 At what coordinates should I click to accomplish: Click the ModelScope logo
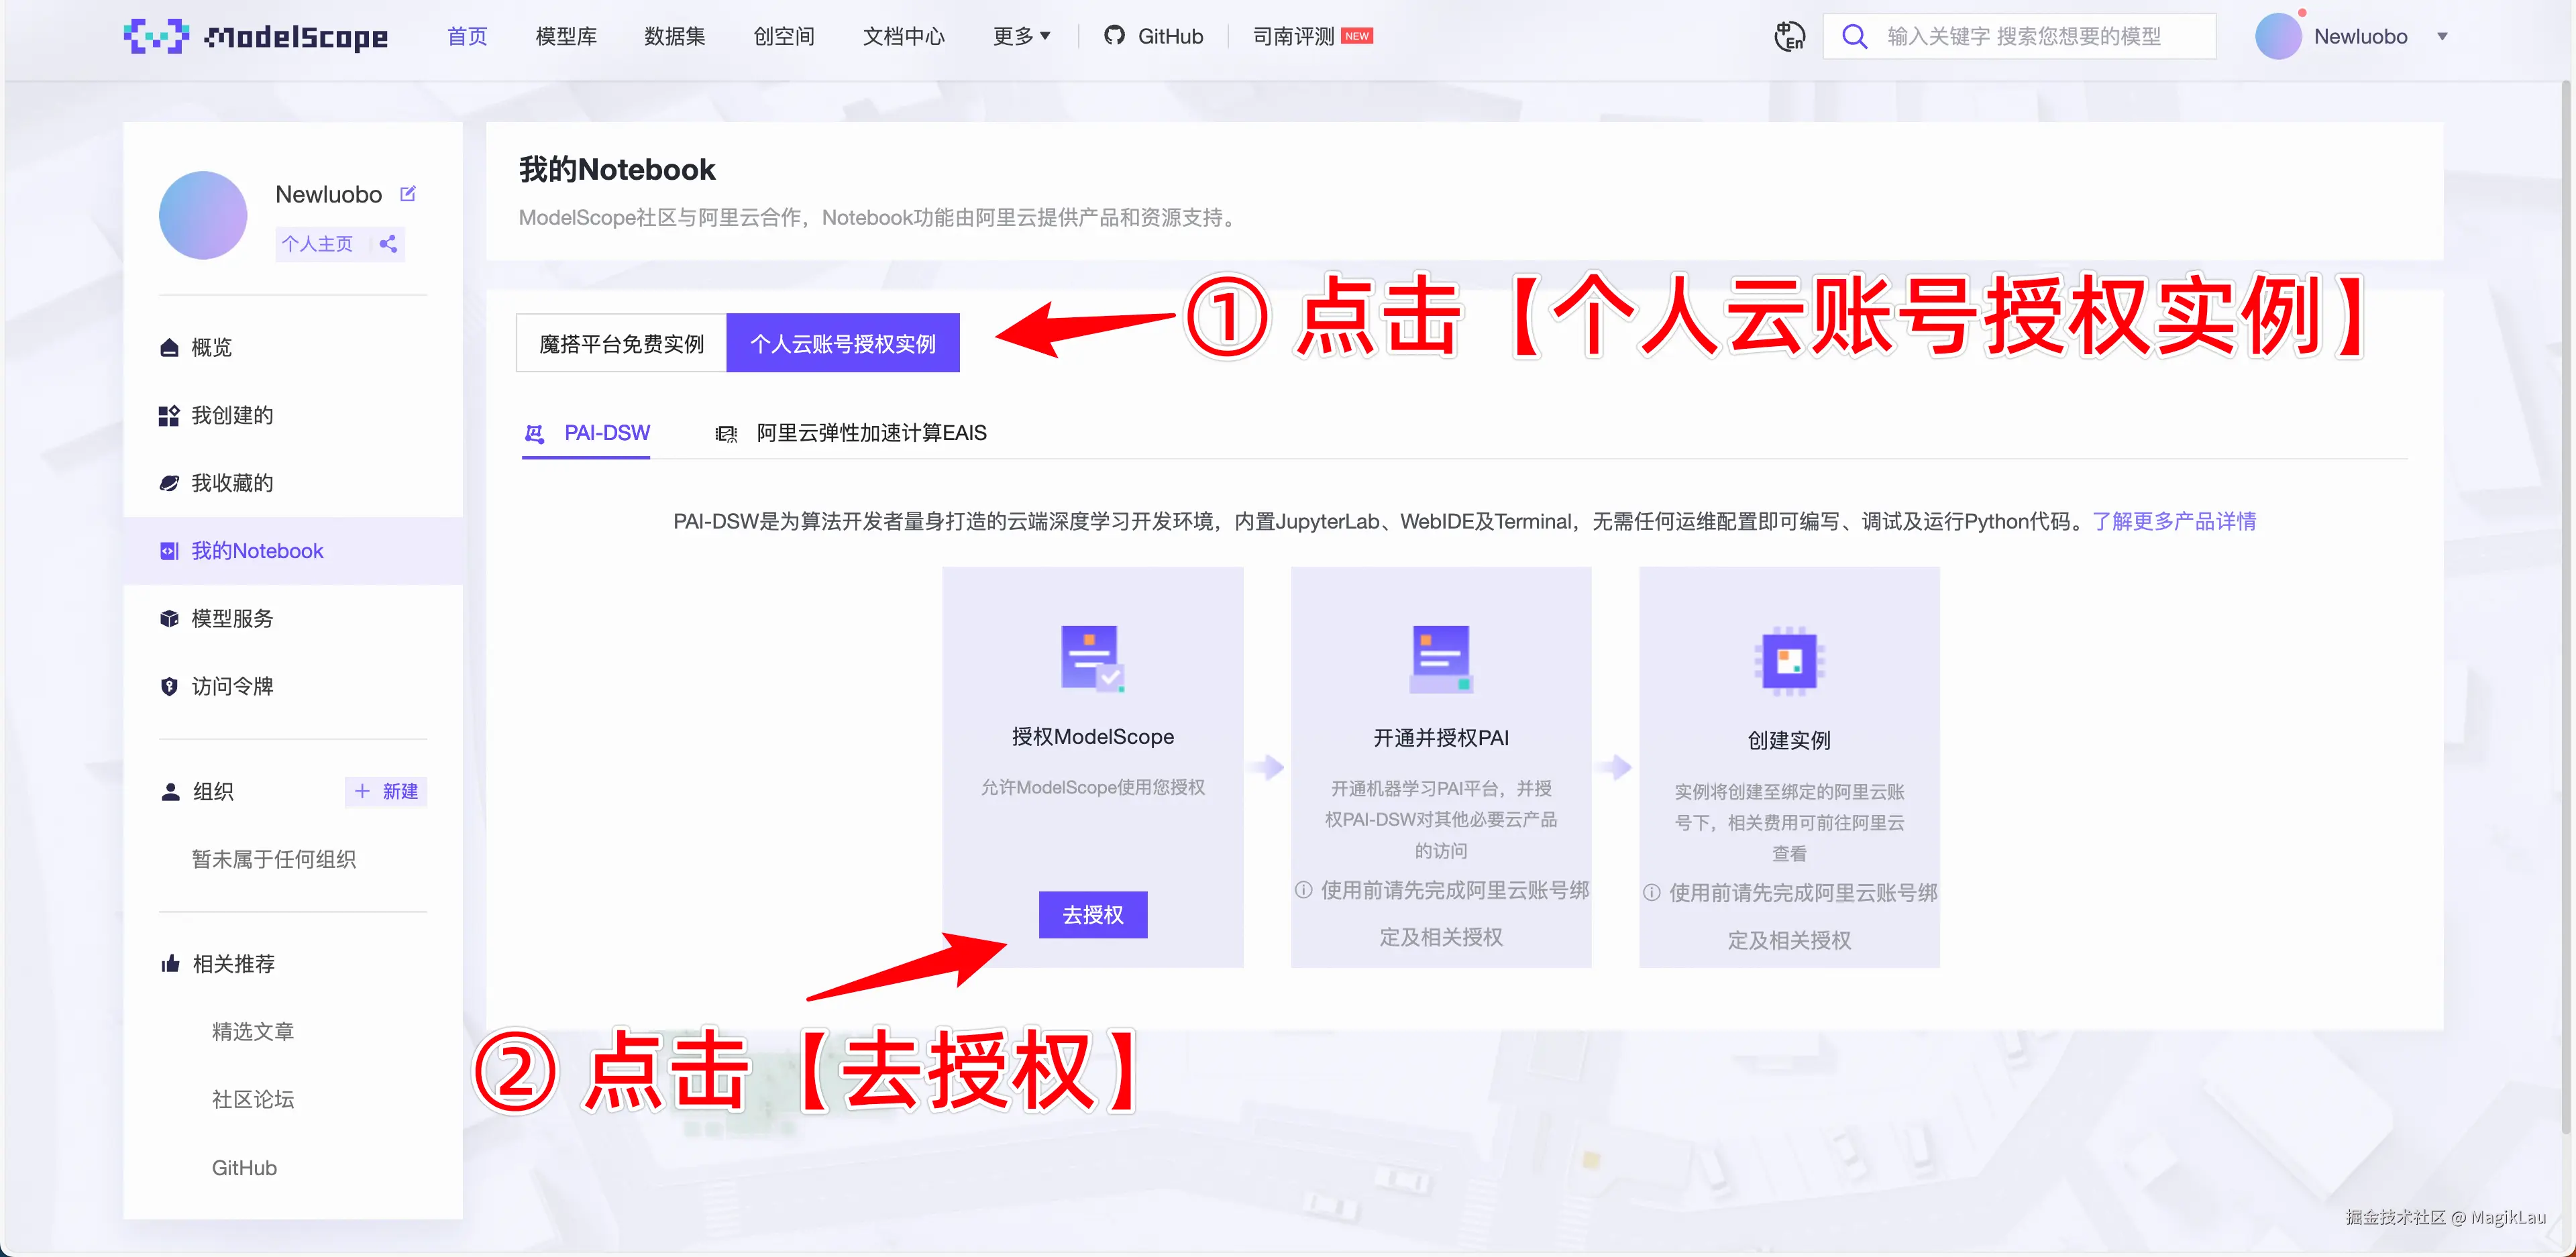pyautogui.click(x=256, y=36)
